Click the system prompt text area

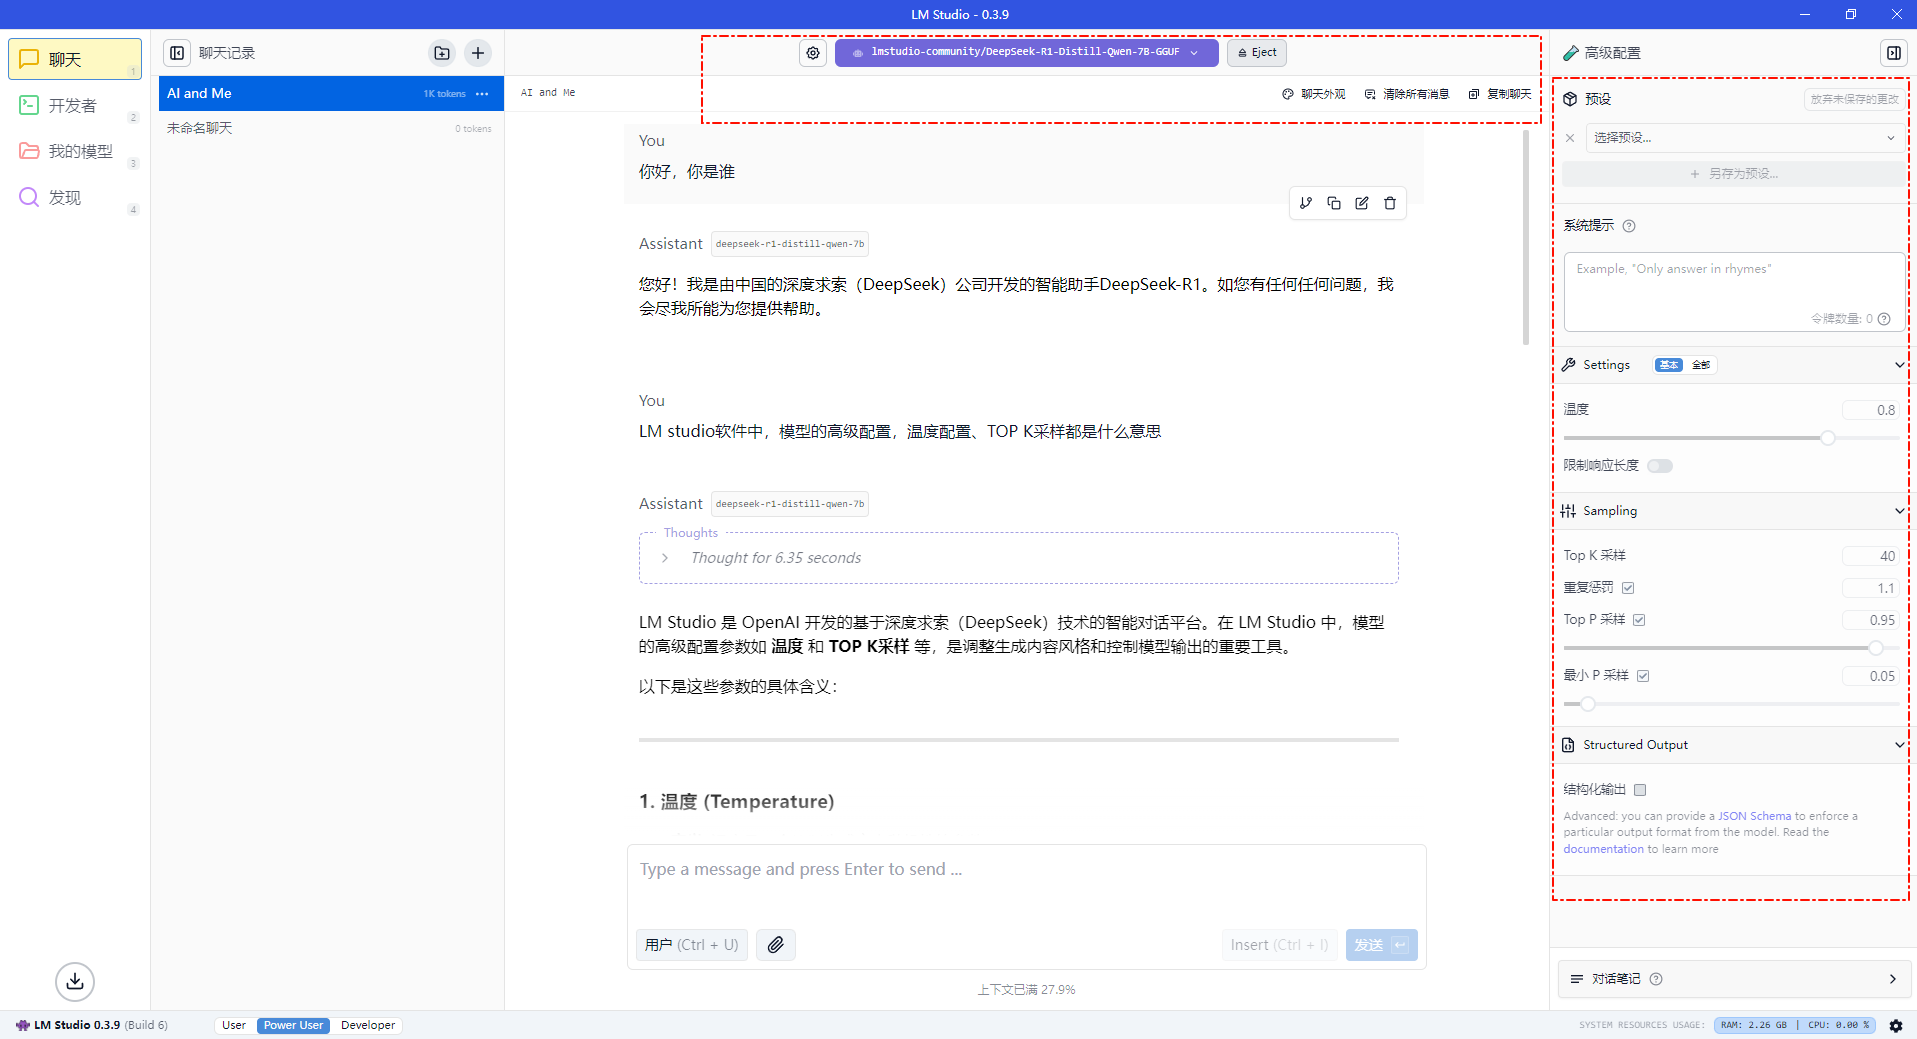pos(1734,291)
